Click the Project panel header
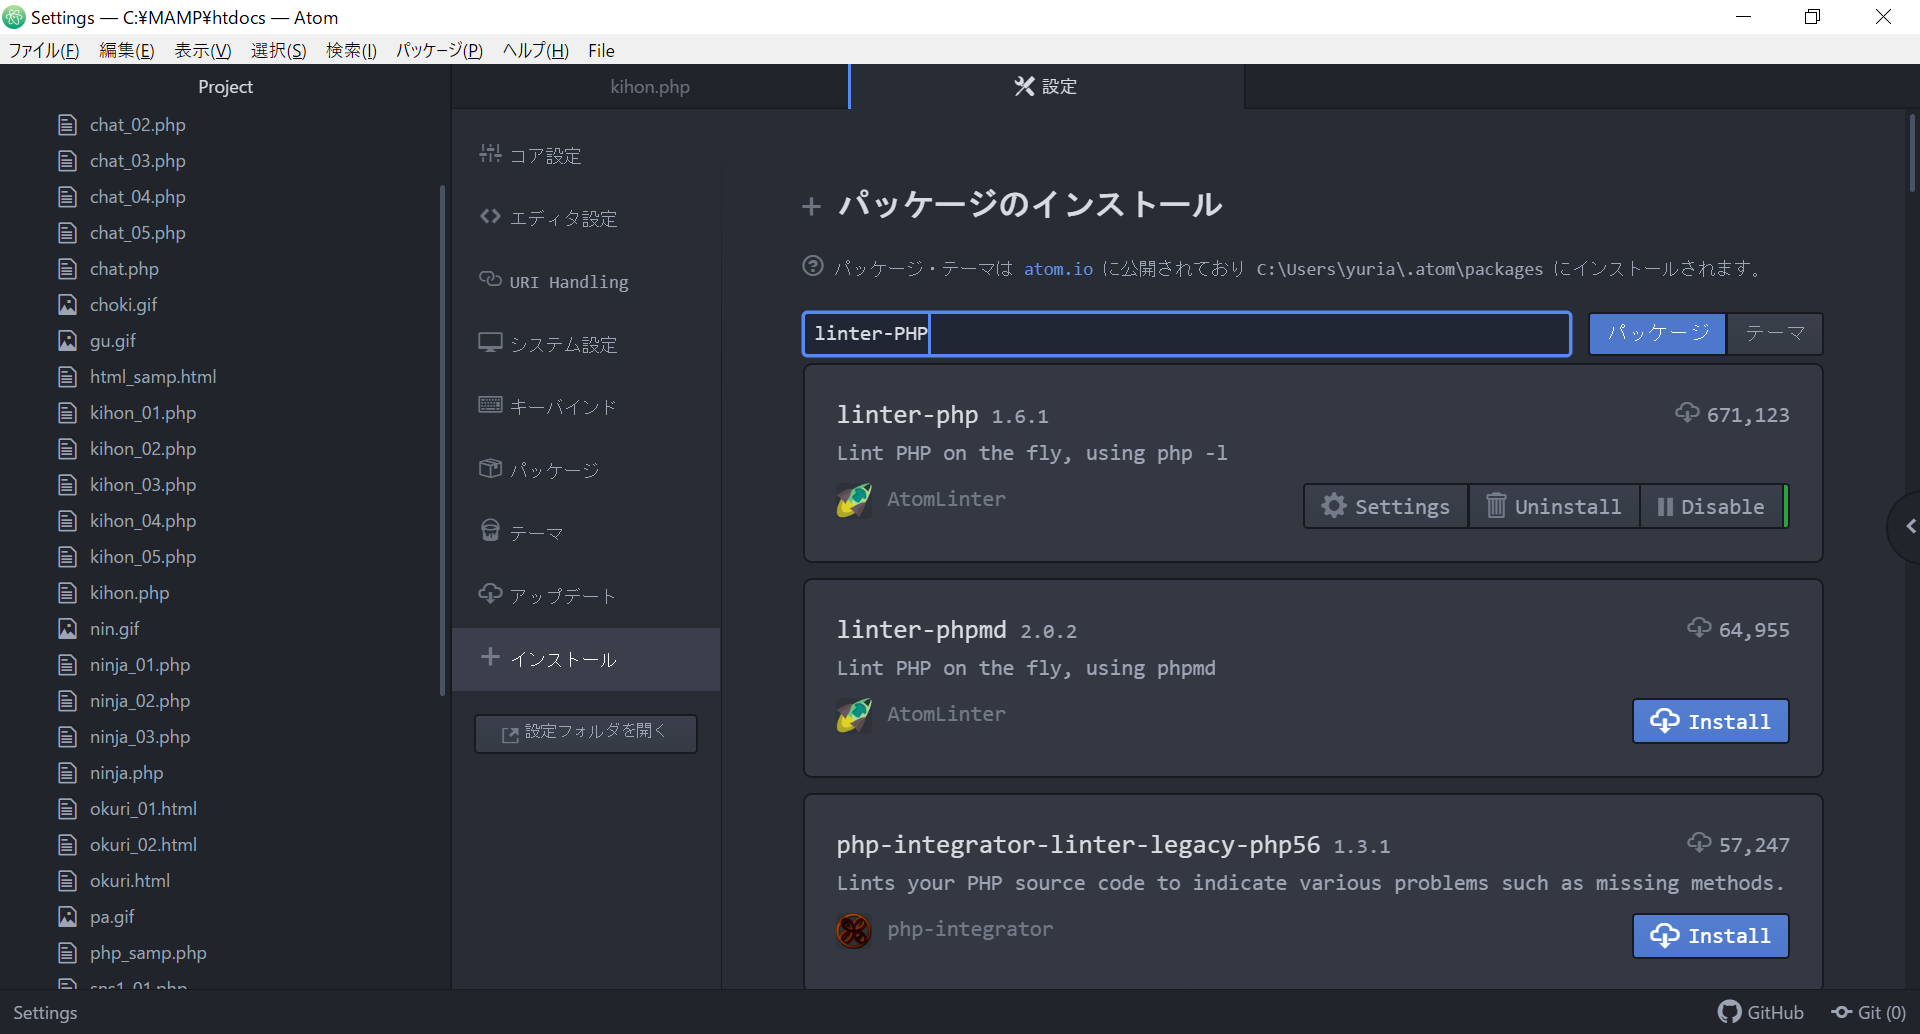 pos(225,87)
